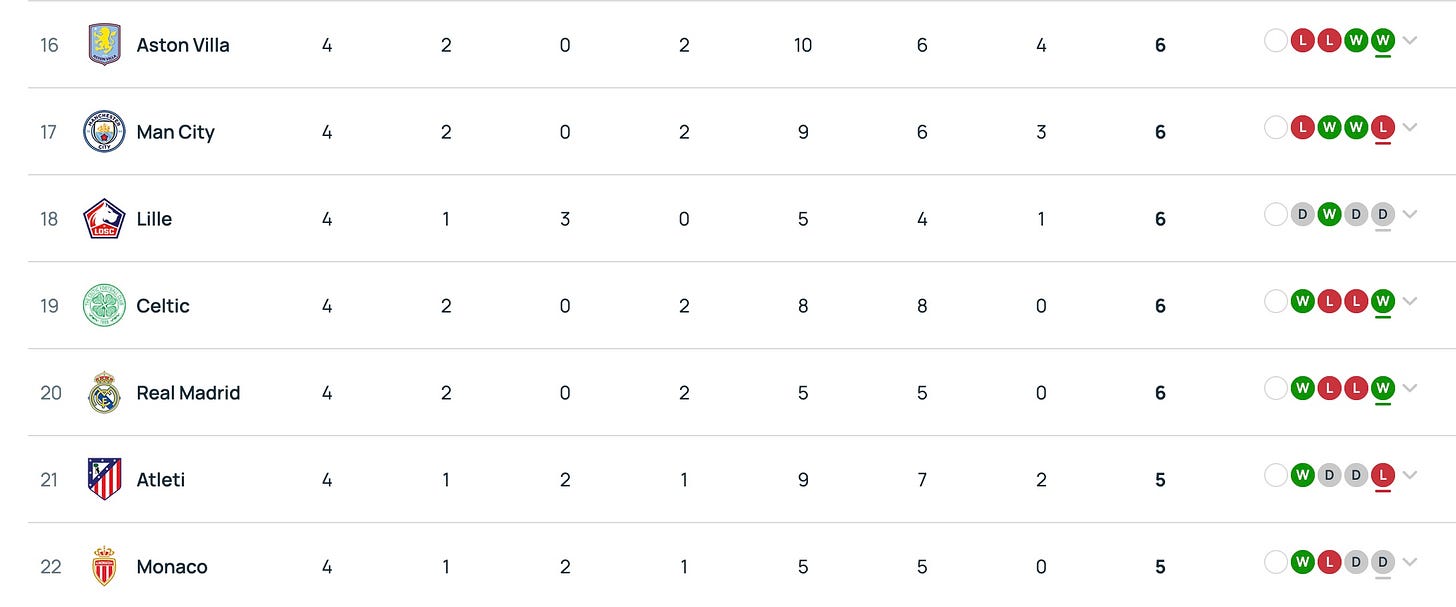Click the Celtic clover badge
This screenshot has height=607, width=1456.
(x=104, y=306)
